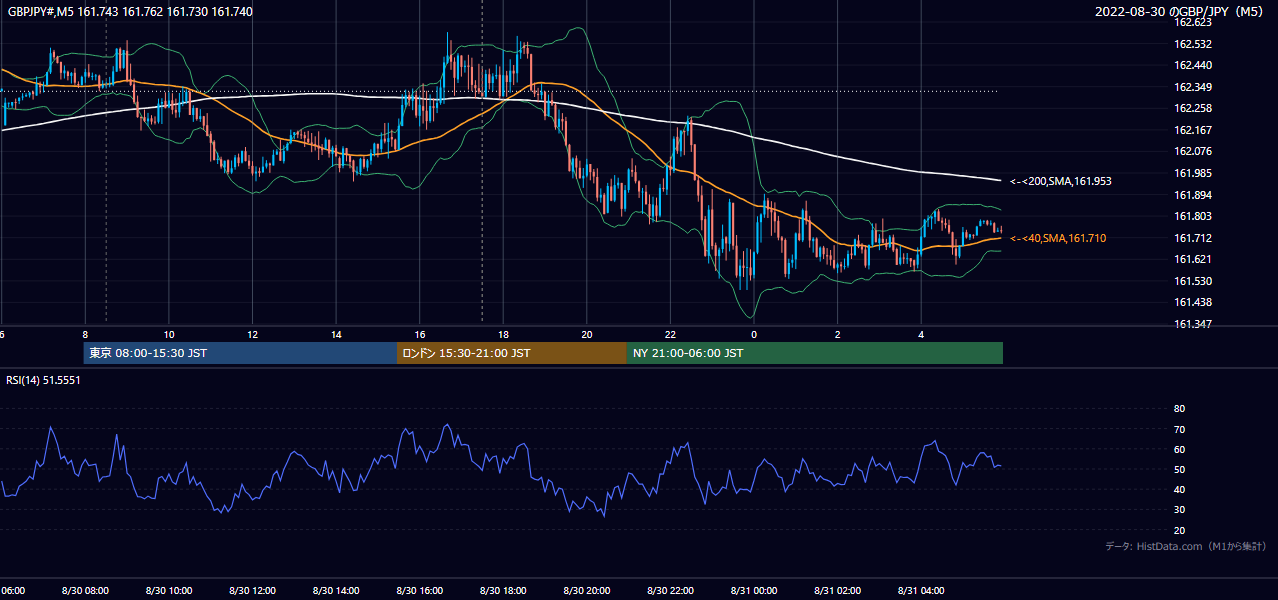Click the GBPJPY# M5 symbol header text

(130, 11)
